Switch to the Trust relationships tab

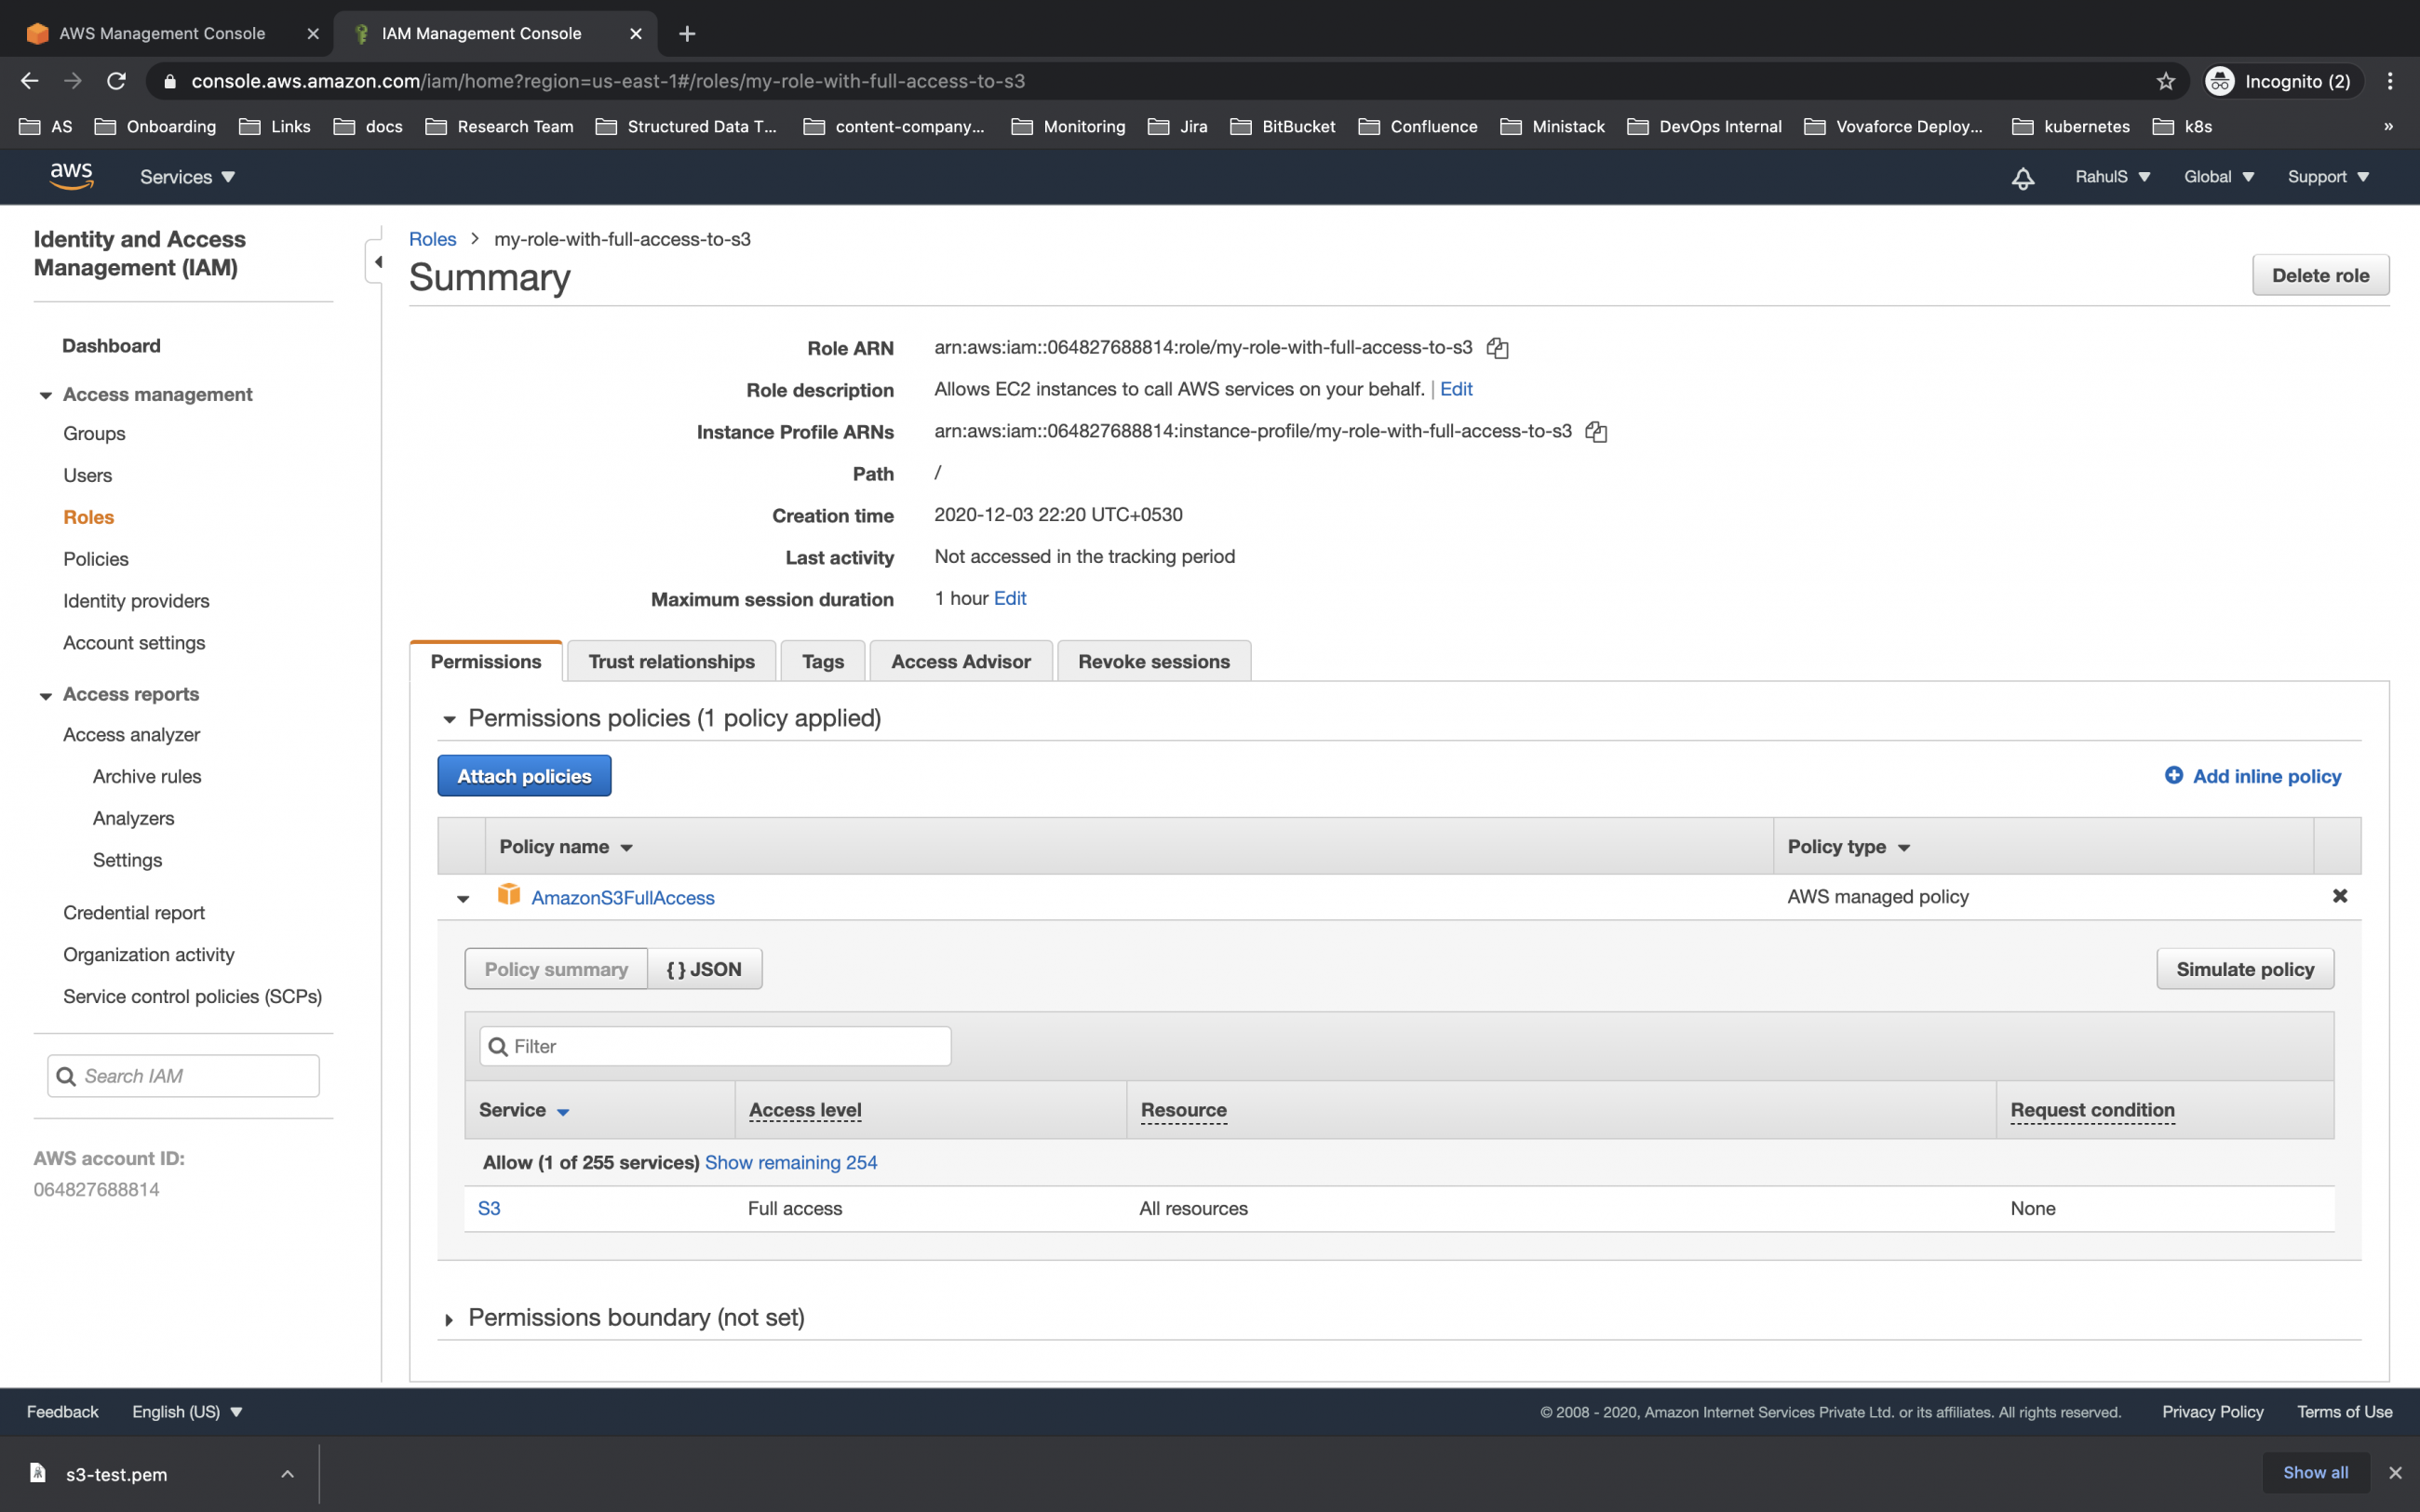(671, 661)
